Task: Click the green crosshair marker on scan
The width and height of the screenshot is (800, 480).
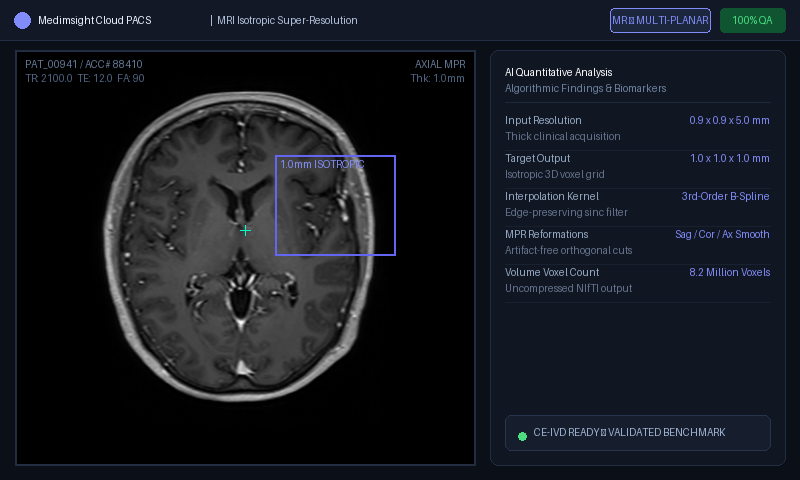Action: (x=245, y=231)
